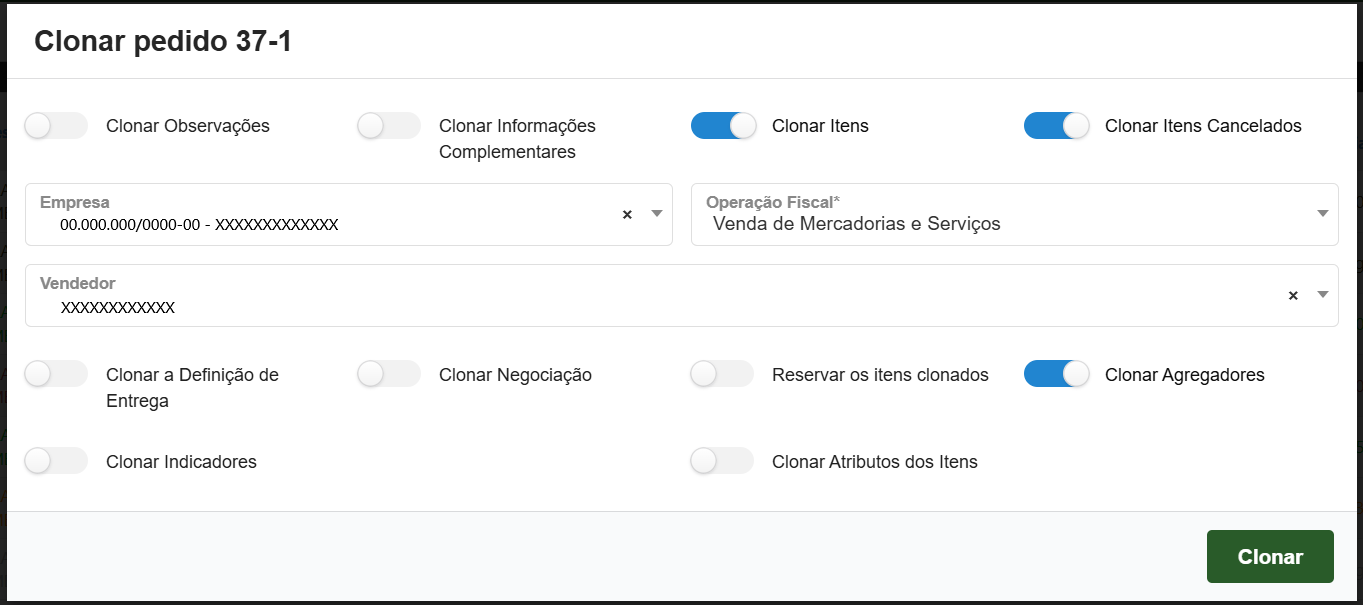
Task: Turn off Clonar Agregadores
Action: coord(1056,373)
